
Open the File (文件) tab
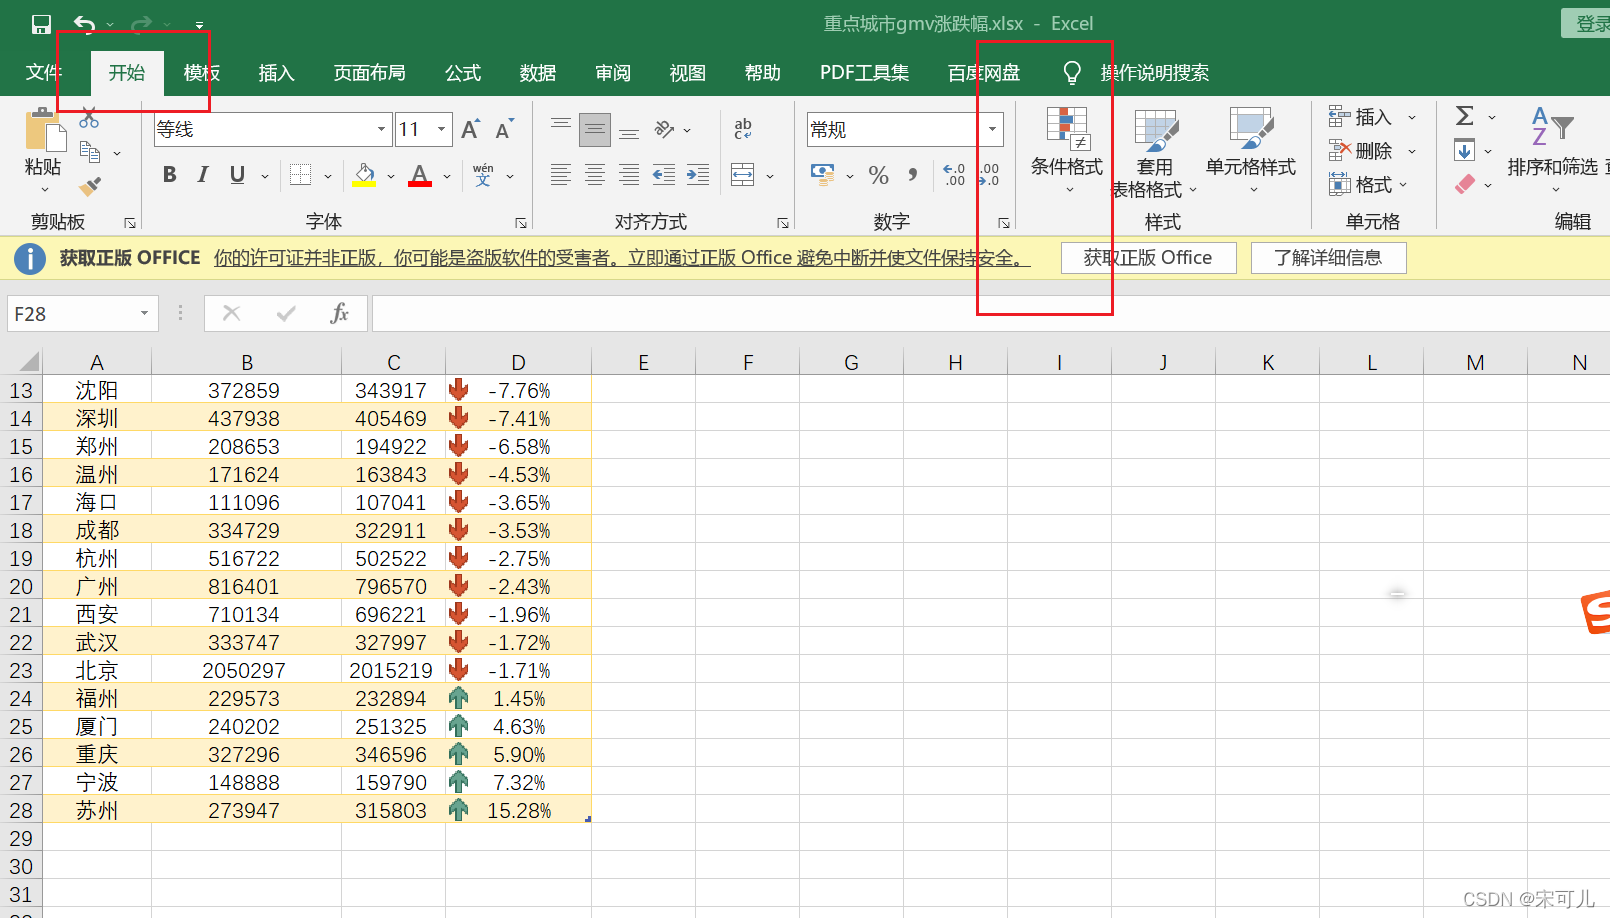pyautogui.click(x=43, y=73)
